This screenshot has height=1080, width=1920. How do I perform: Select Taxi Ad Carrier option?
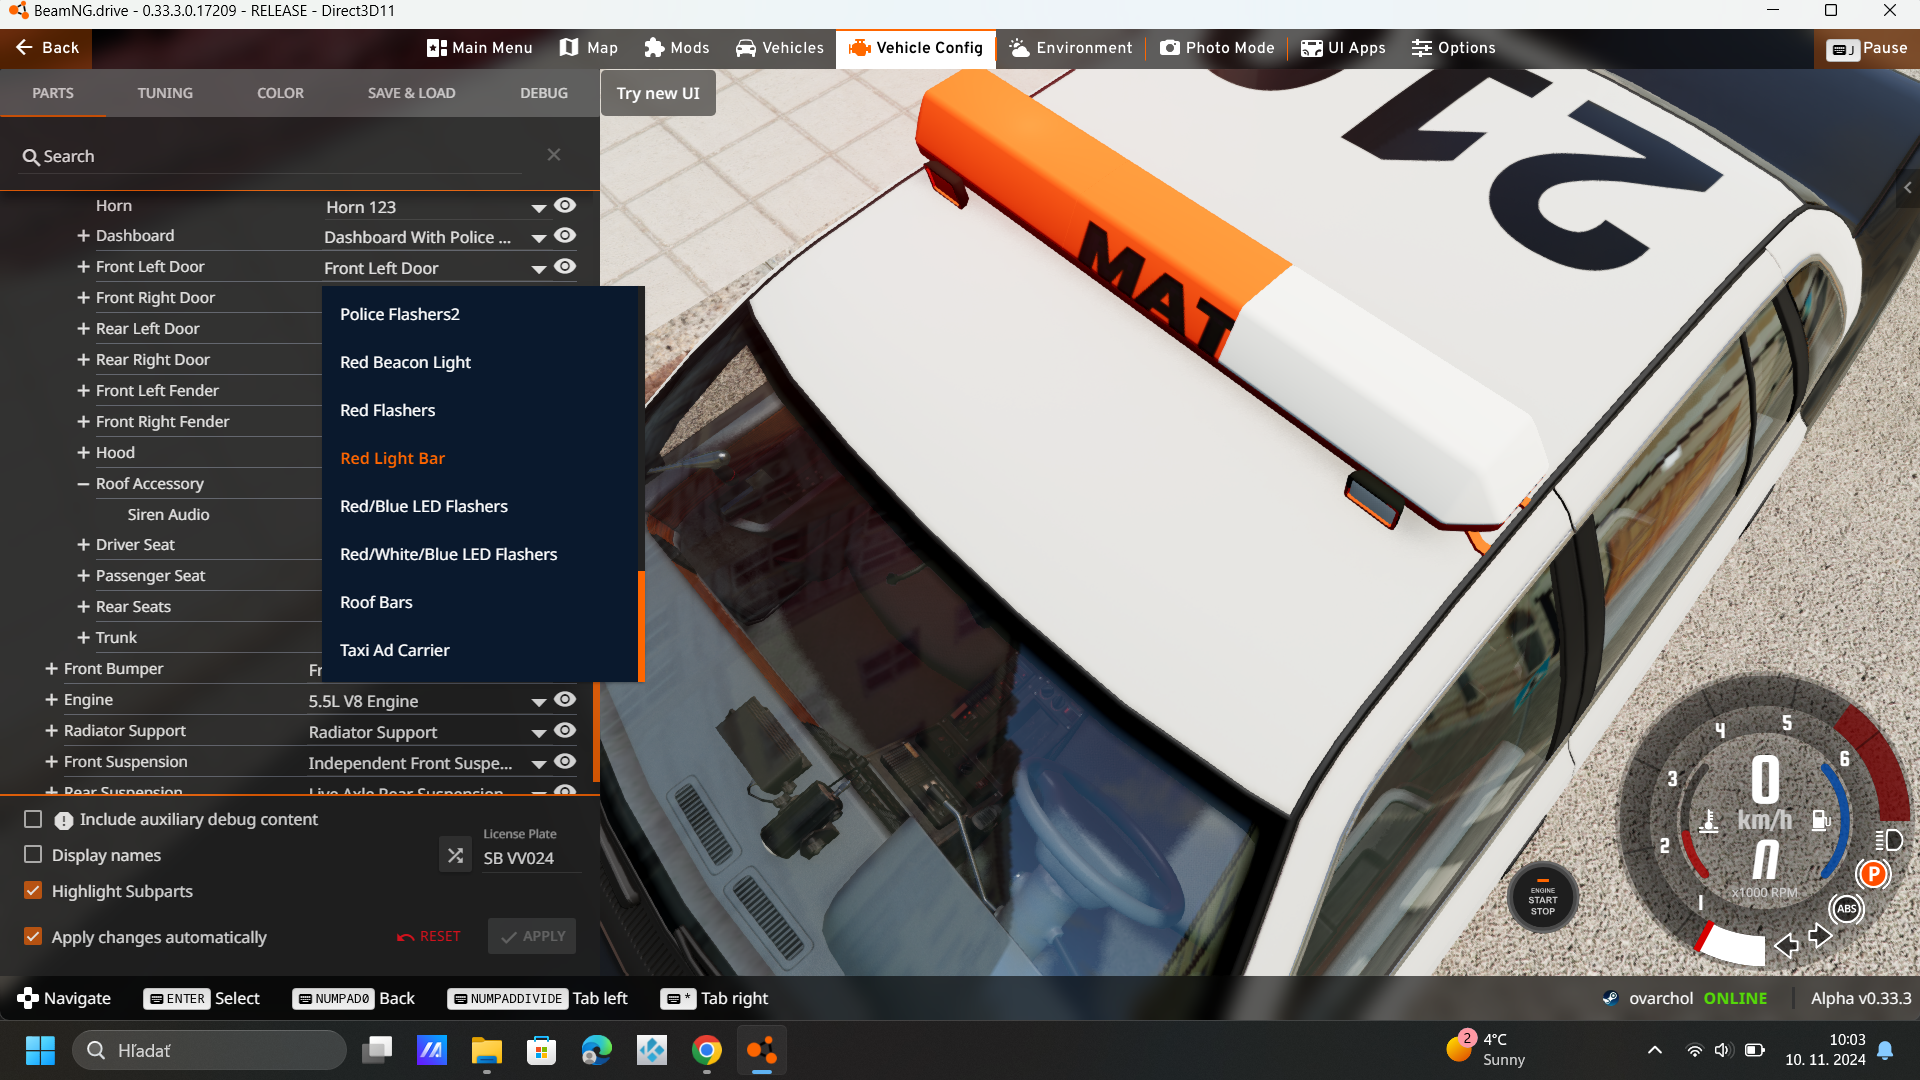(480, 650)
